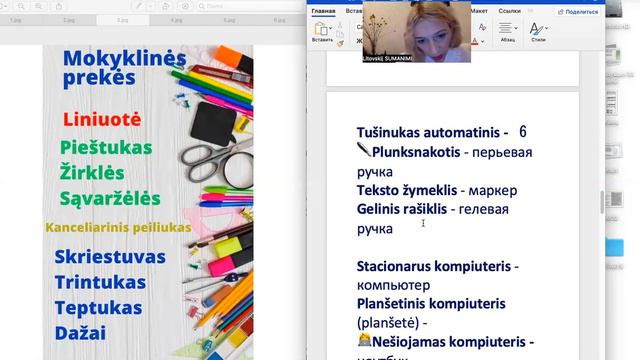Click the webcam video thumbnail of Litovskij SUMANIAI

(417, 32)
